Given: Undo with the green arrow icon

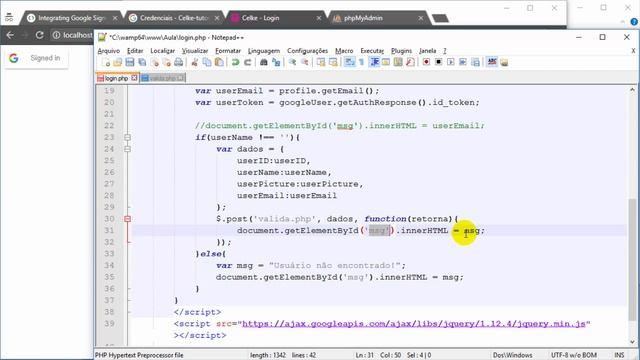Looking at the screenshot, I should [235, 62].
